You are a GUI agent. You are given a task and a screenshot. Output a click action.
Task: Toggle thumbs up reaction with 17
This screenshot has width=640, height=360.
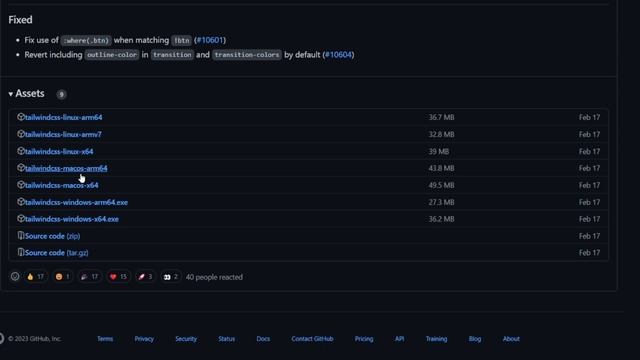[x=36, y=277]
